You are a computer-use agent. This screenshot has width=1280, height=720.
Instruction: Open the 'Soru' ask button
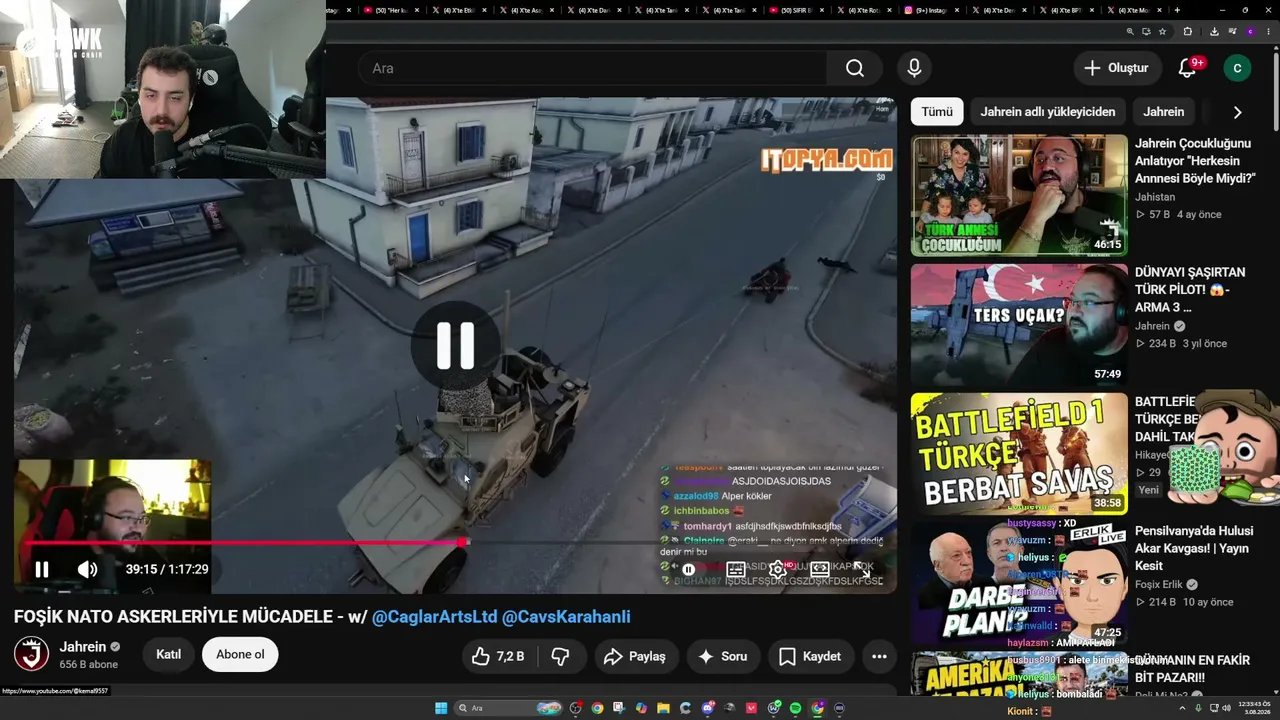pos(723,656)
